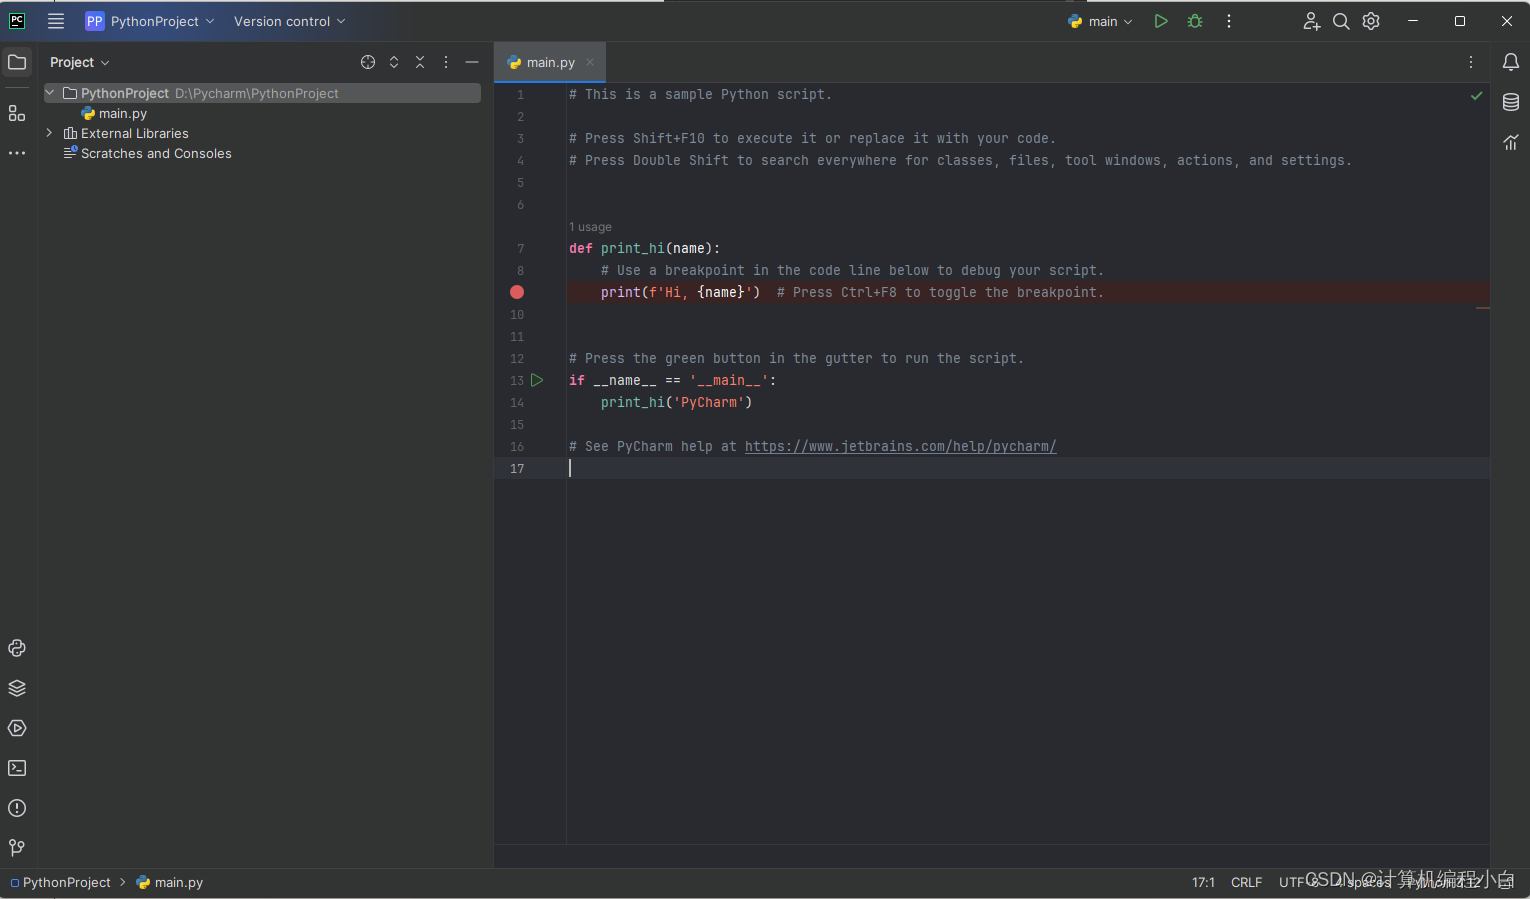Open the Problems tool window
Viewport: 1530px width, 899px height.
coord(17,808)
